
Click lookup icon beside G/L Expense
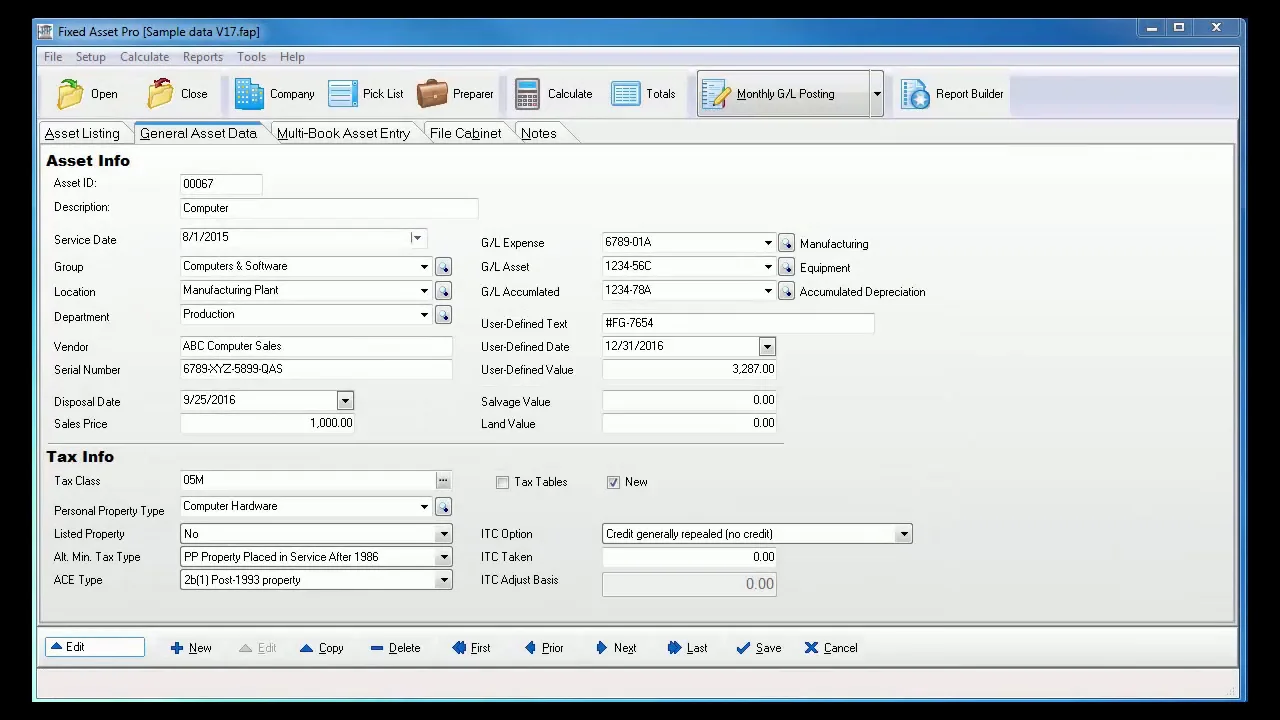coord(786,243)
